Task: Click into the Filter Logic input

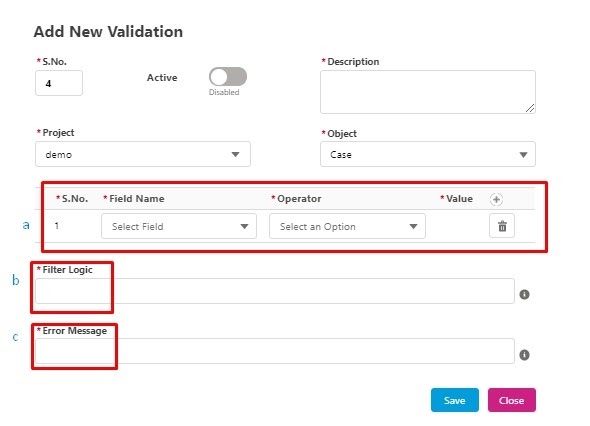Action: pos(275,291)
